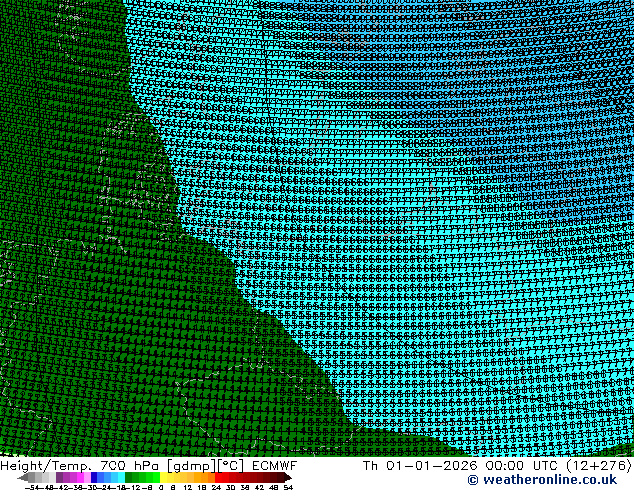The width and height of the screenshot is (634, 490).
Task: Click the weatheronline.co.uk copyright link
Action: pos(542,480)
